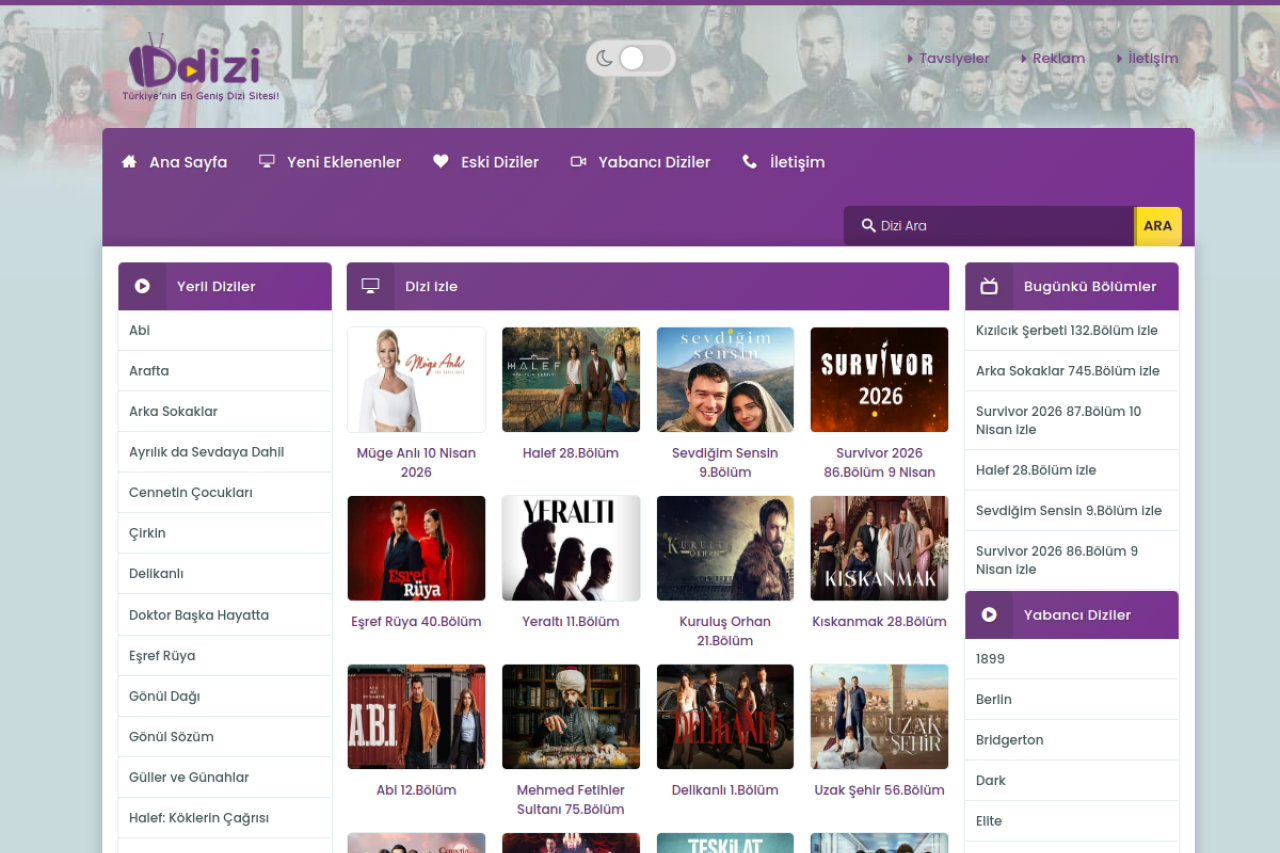Click the phone icon beside İletişim
Screen dimensions: 1280x853
tap(750, 161)
